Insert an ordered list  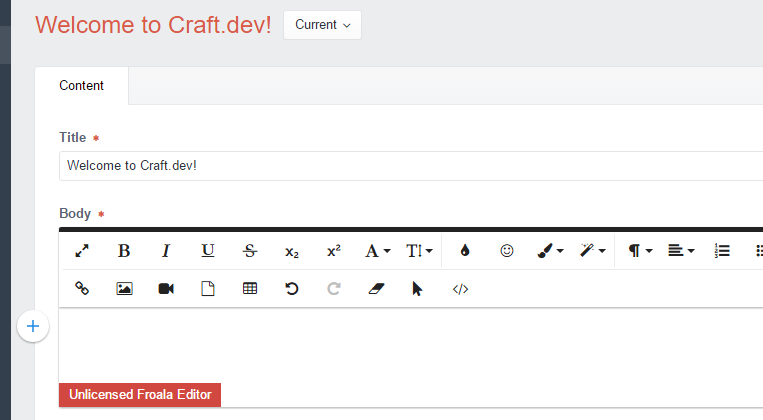coord(722,251)
